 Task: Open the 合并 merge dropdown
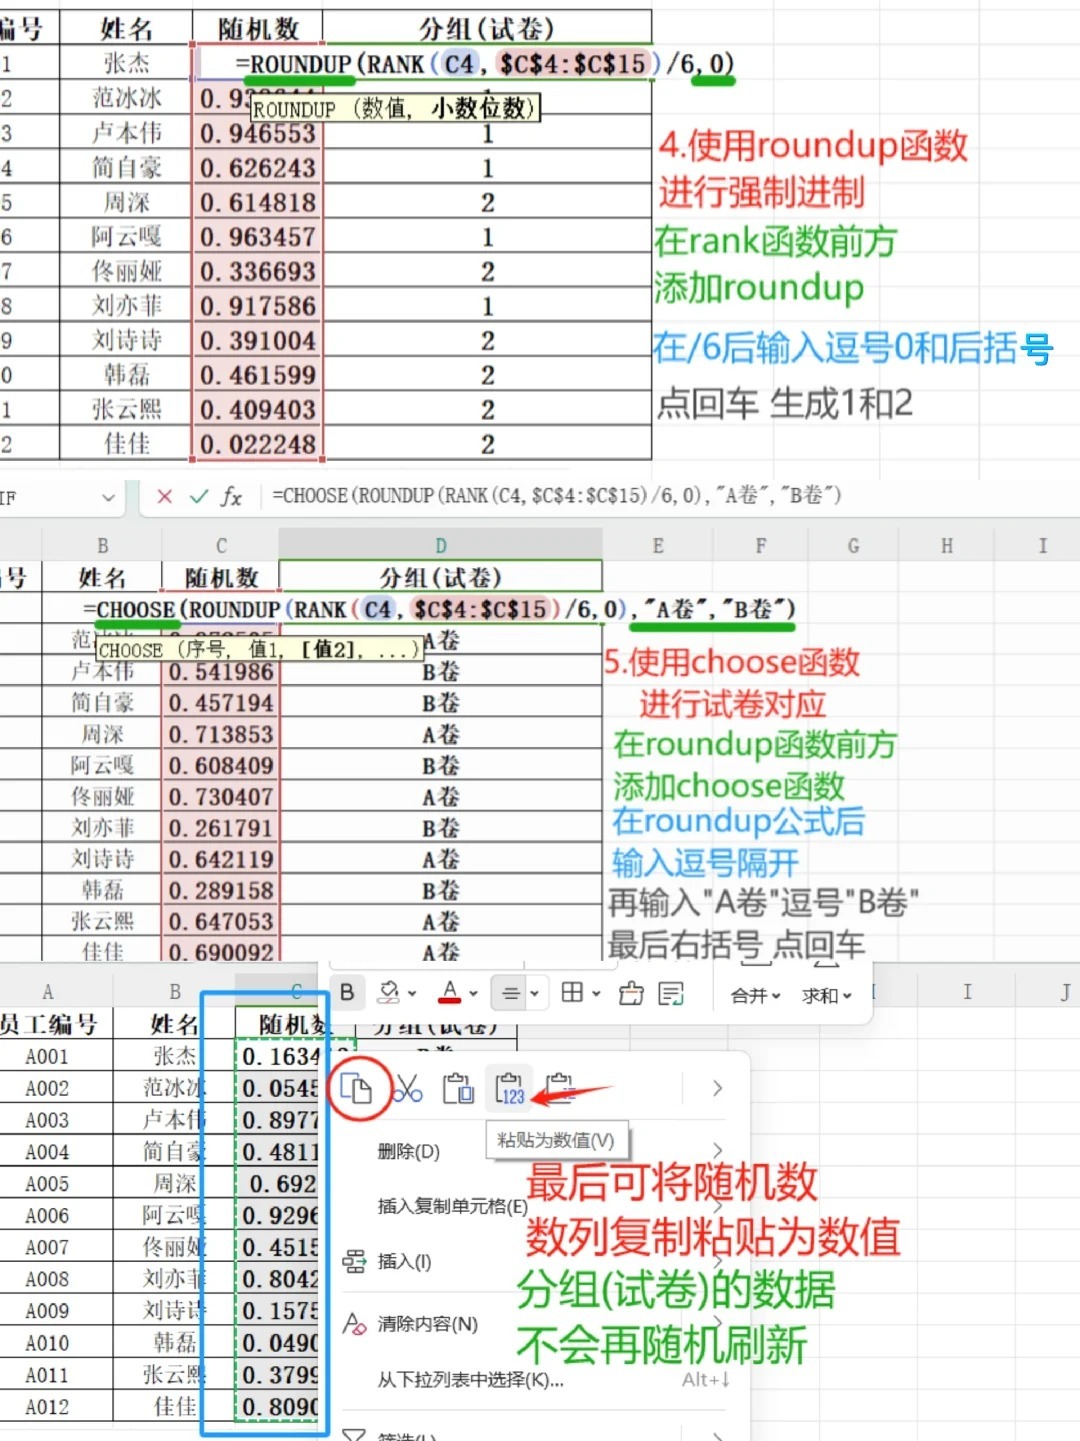755,996
